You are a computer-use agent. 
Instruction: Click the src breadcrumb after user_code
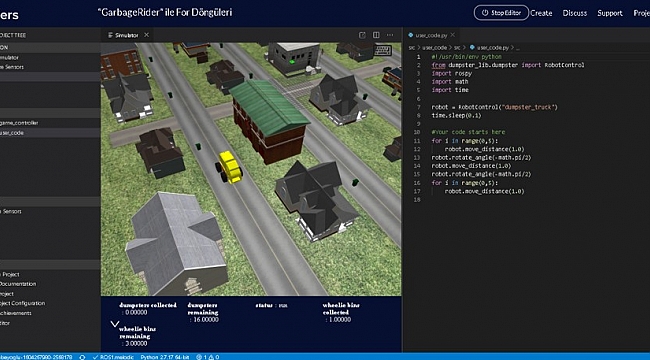(x=457, y=48)
